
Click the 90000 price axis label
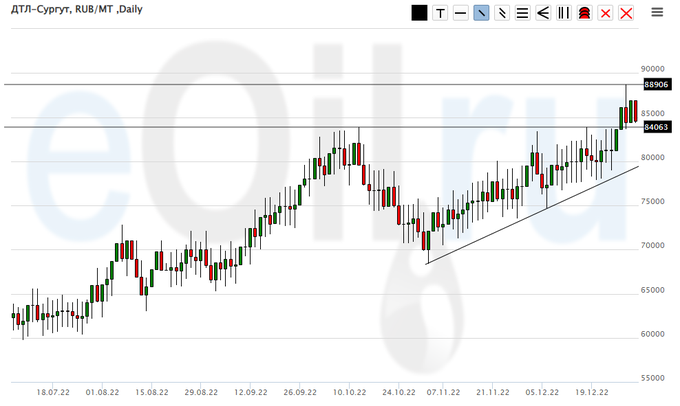(x=654, y=68)
